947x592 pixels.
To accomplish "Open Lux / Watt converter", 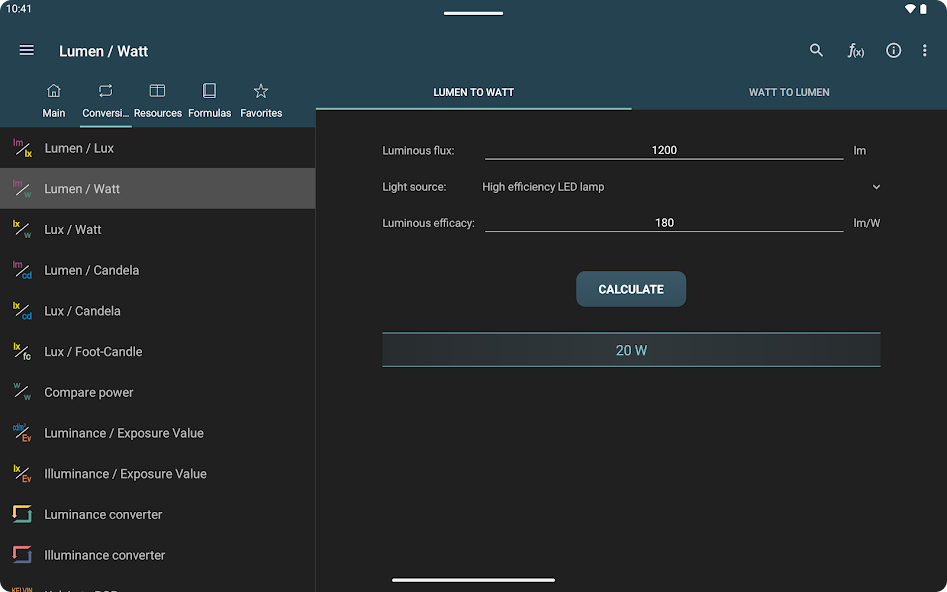I will [158, 230].
